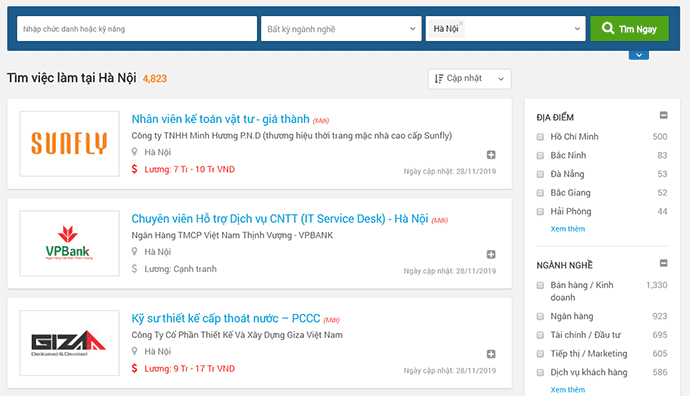This screenshot has height=396, width=690.
Task: Open job Chuyên viên Hỗ trợ Dịch vụ CNTT
Action: tap(280, 219)
